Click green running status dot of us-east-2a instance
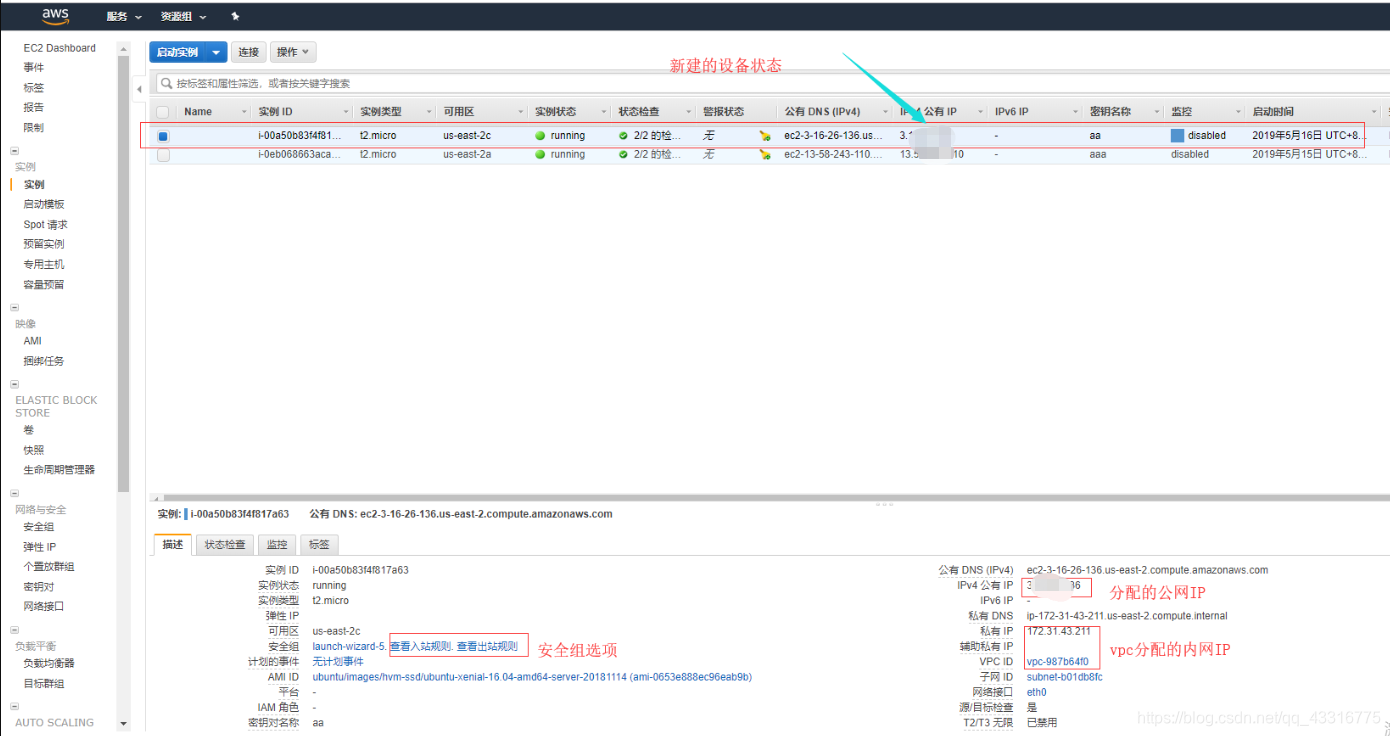The image size is (1390, 736). (x=540, y=155)
